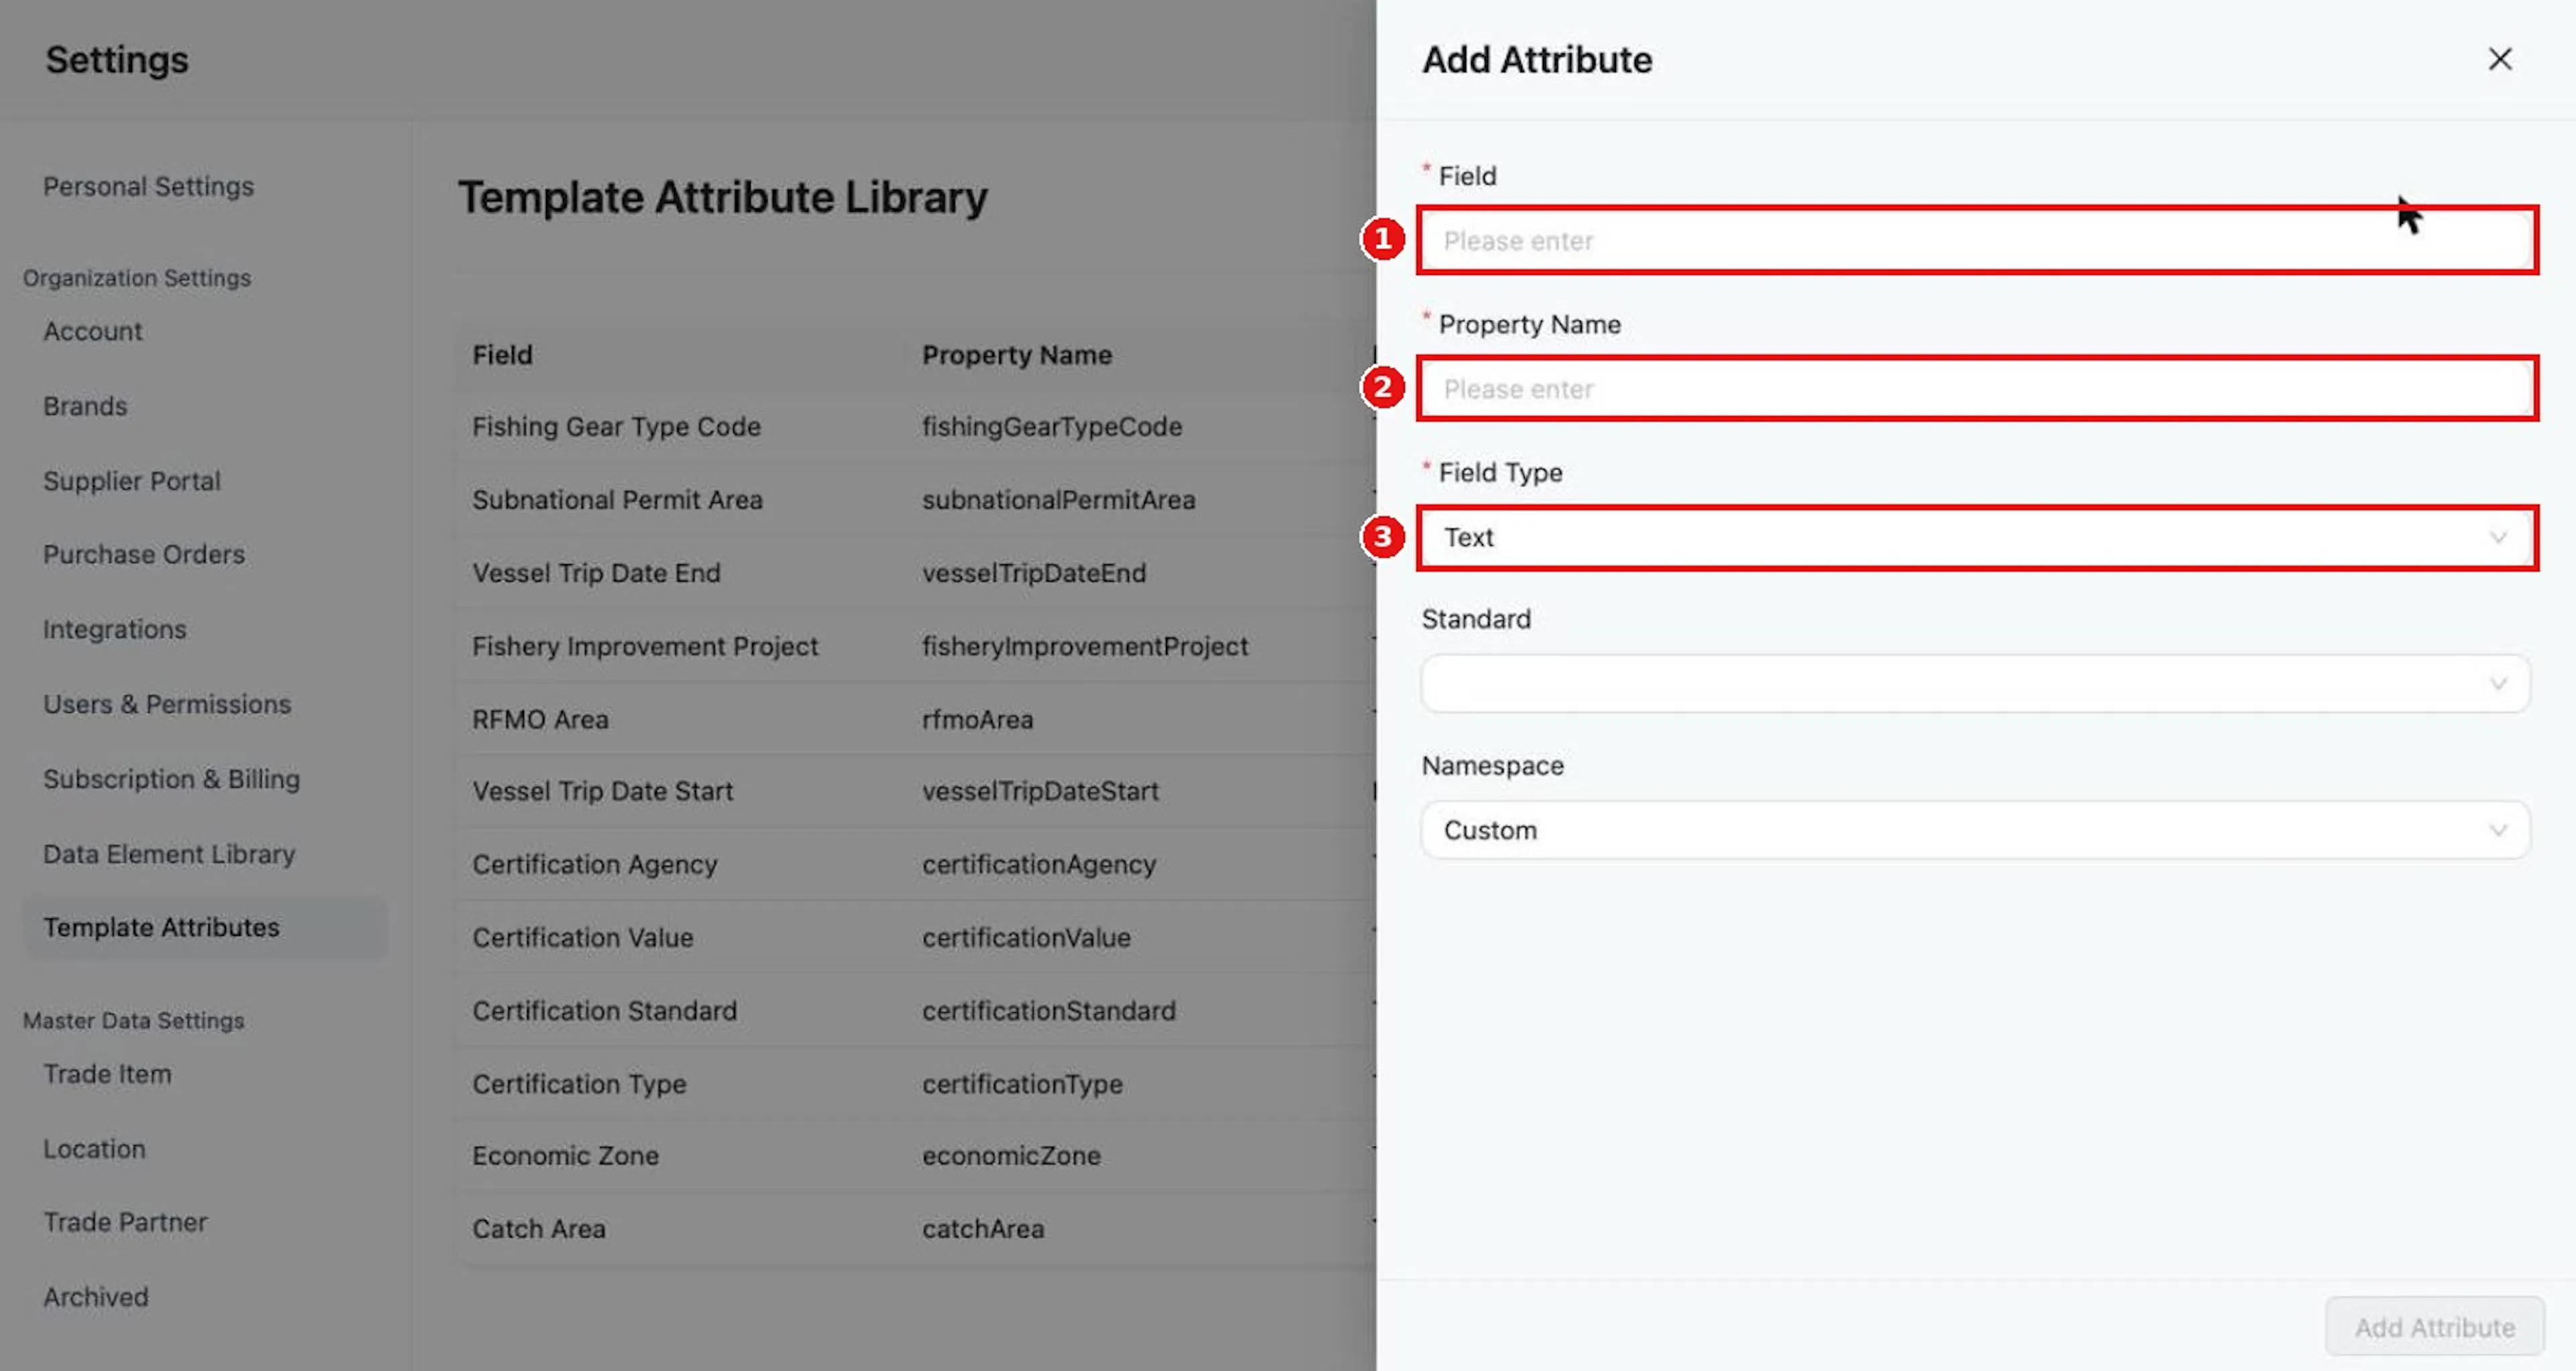Viewport: 2576px width, 1371px height.
Task: Open the Namespace dropdown showing Custom
Action: coord(1976,829)
